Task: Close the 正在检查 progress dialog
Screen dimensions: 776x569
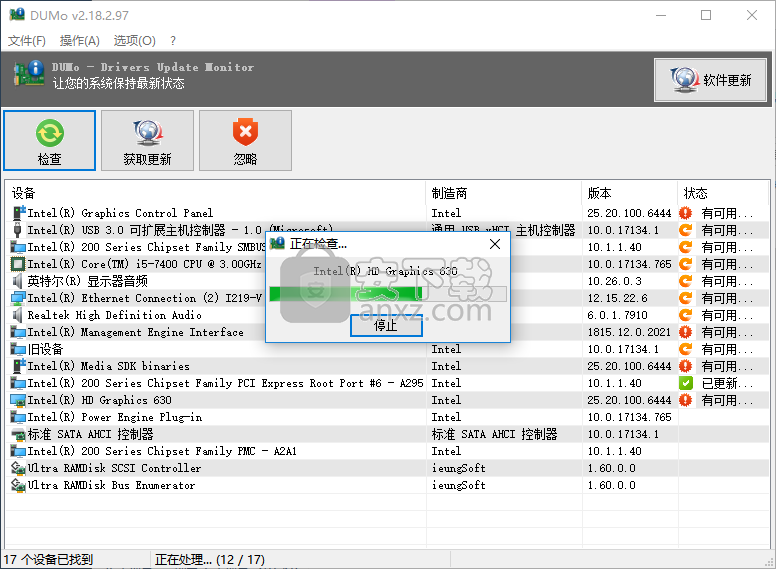Action: 494,244
